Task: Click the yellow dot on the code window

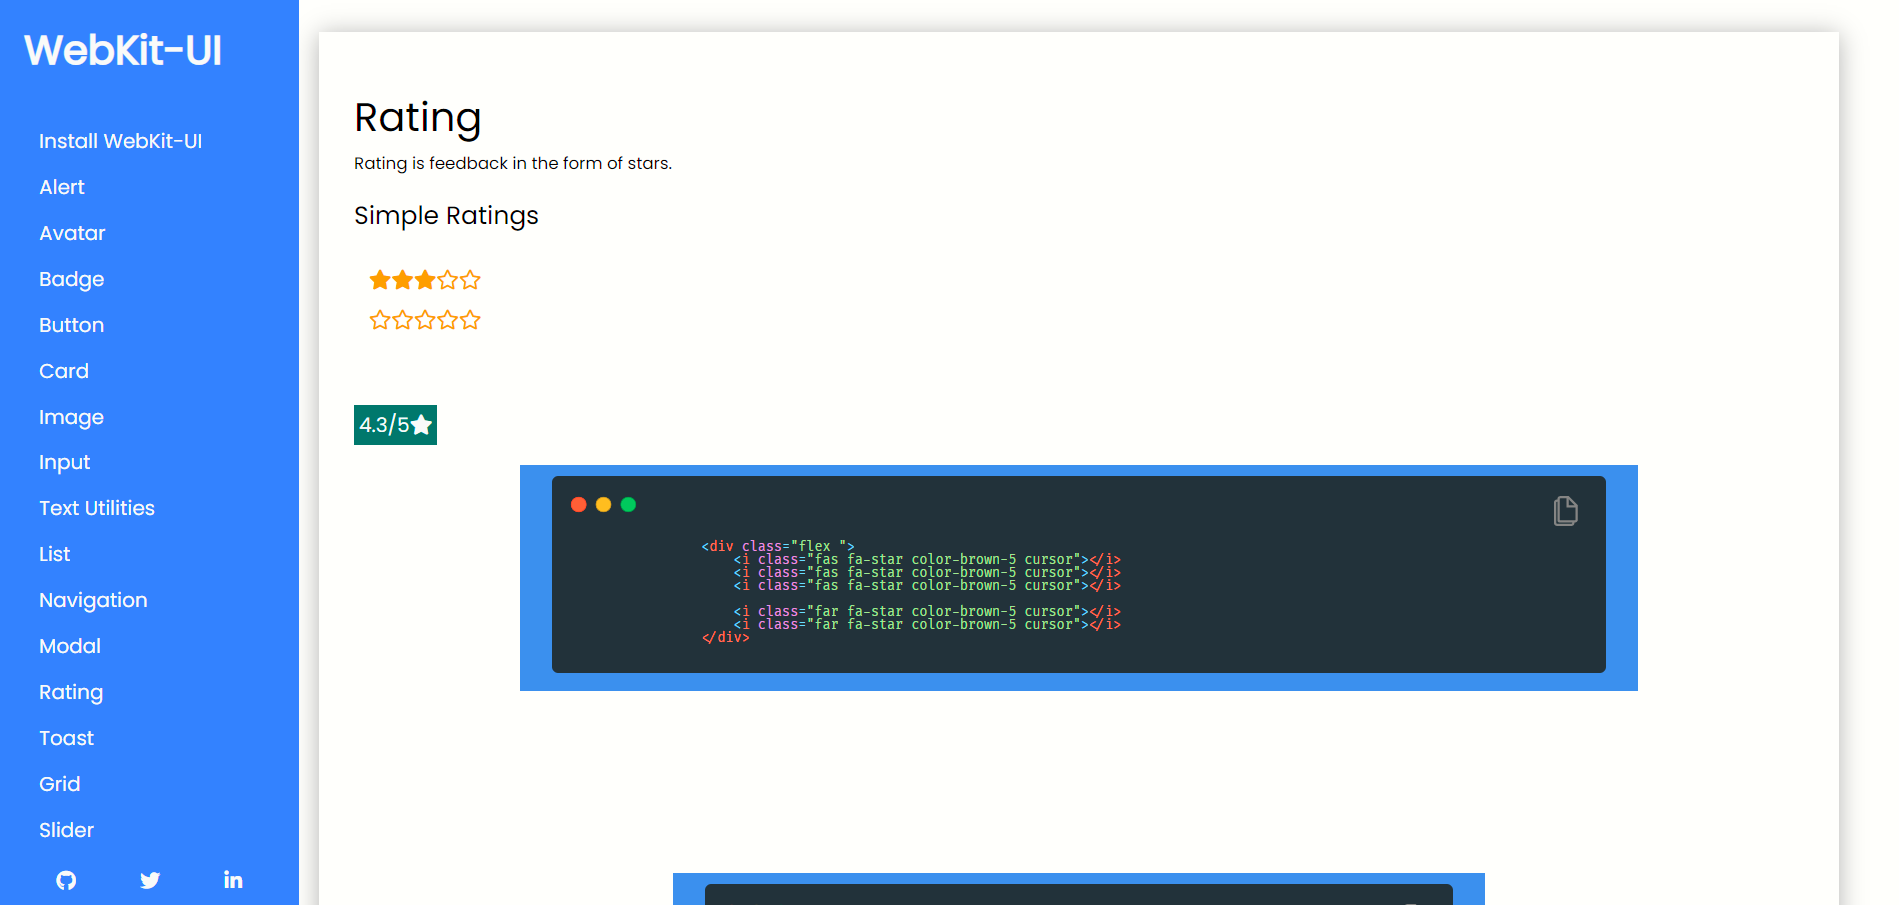Action: (x=603, y=505)
